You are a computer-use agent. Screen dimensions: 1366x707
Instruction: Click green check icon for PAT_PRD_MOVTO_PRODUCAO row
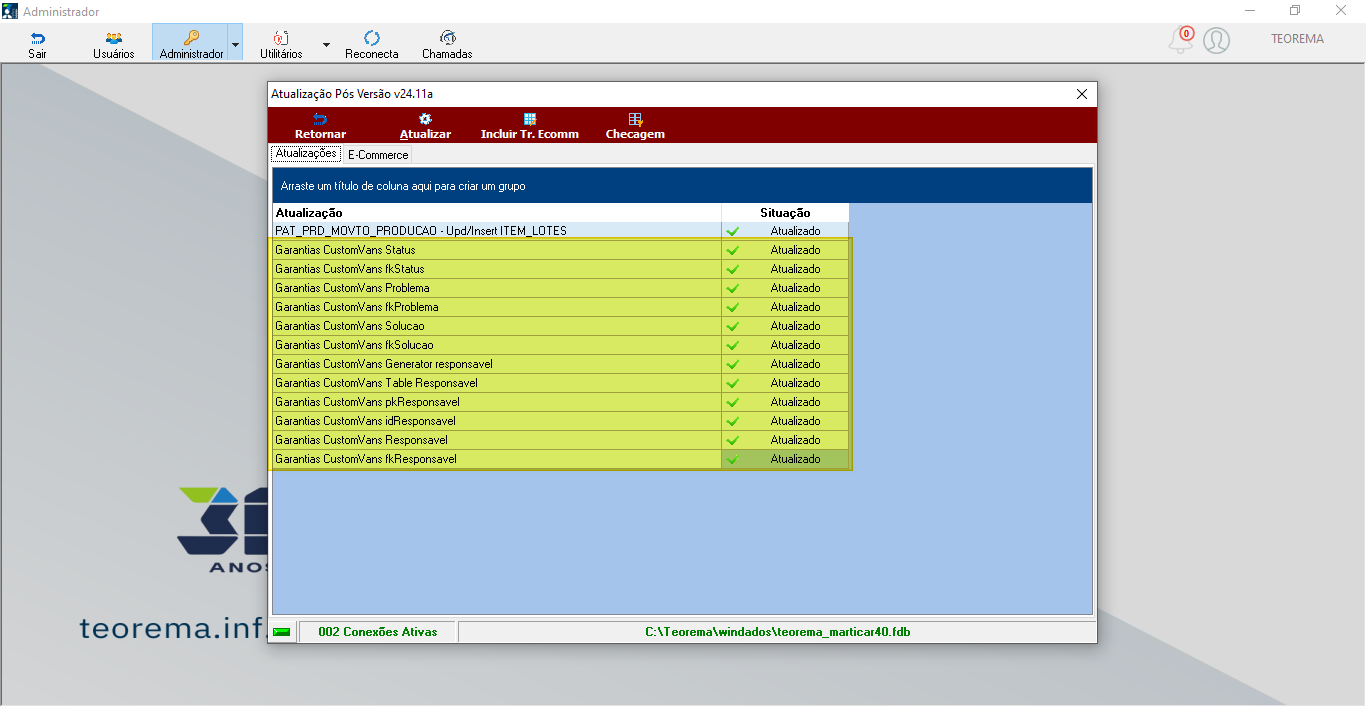tap(732, 232)
